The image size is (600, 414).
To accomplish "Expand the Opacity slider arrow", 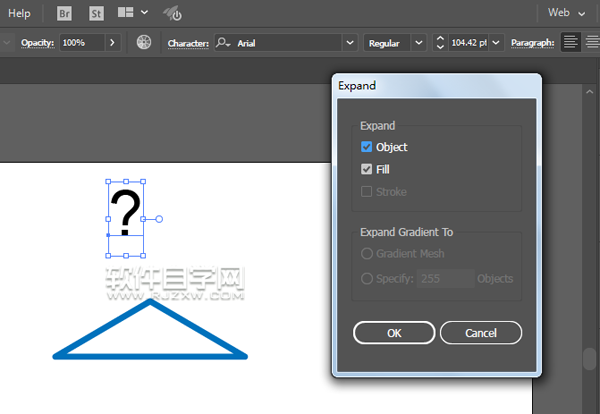I will [112, 43].
